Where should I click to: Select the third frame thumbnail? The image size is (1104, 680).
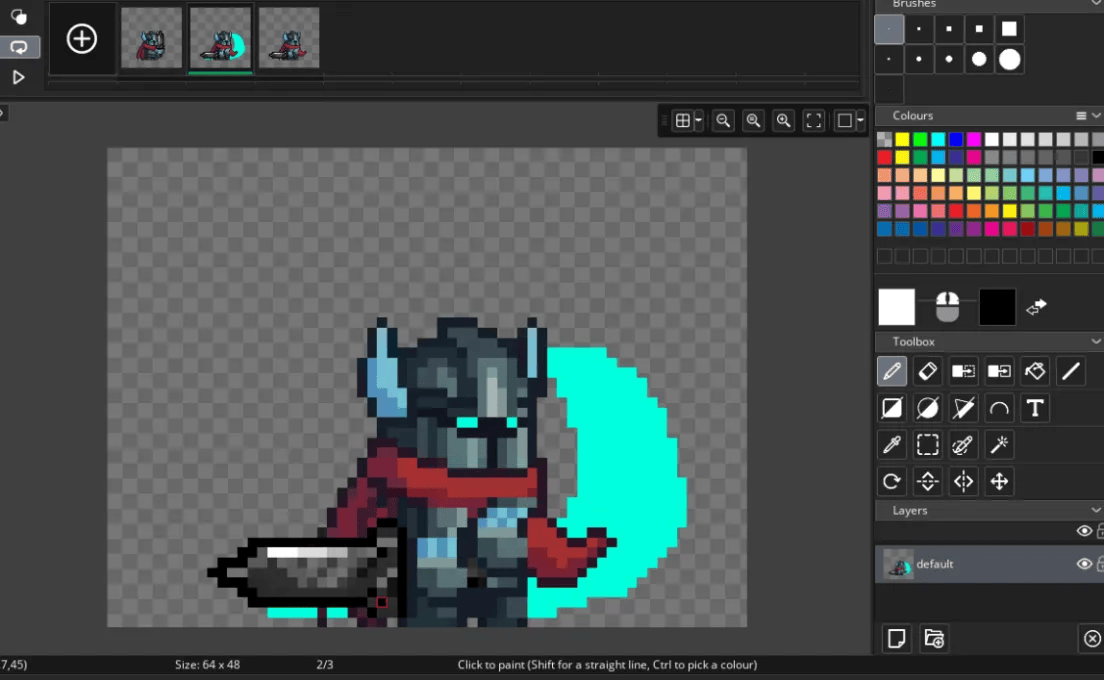coord(289,38)
